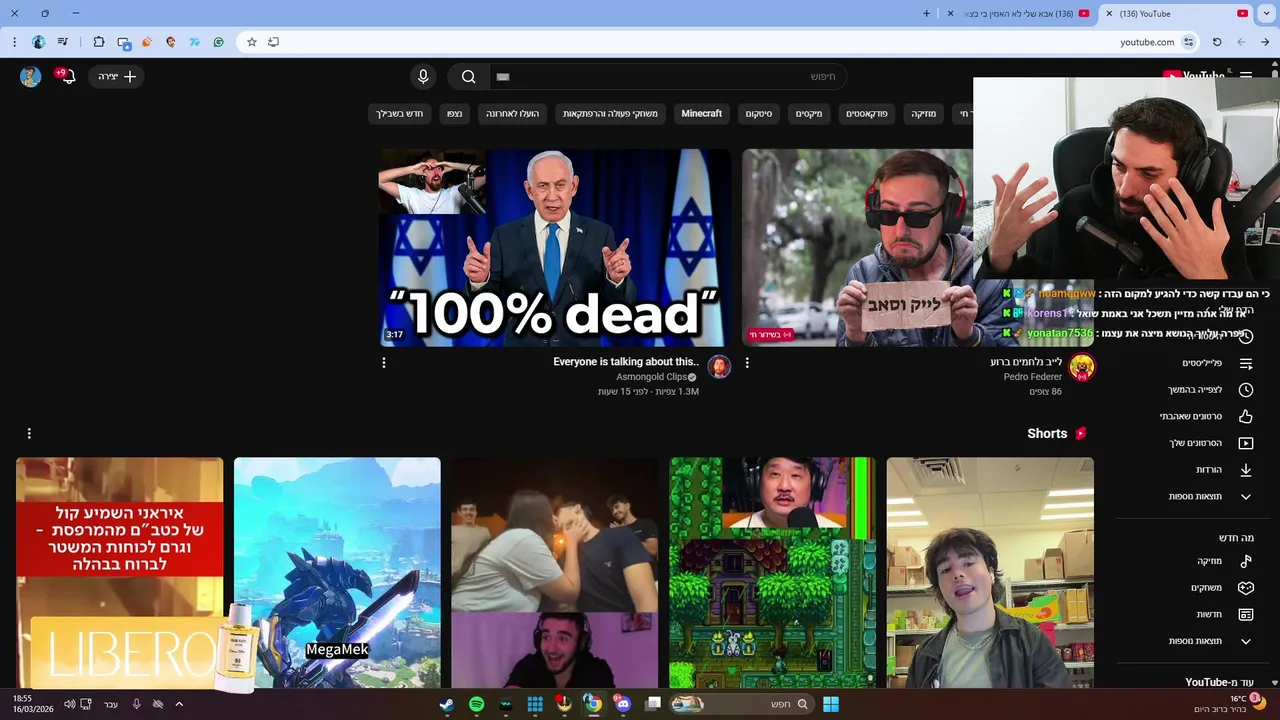The width and height of the screenshot is (1280, 720).
Task: Switch the keyboard input language indicator
Action: point(111,704)
